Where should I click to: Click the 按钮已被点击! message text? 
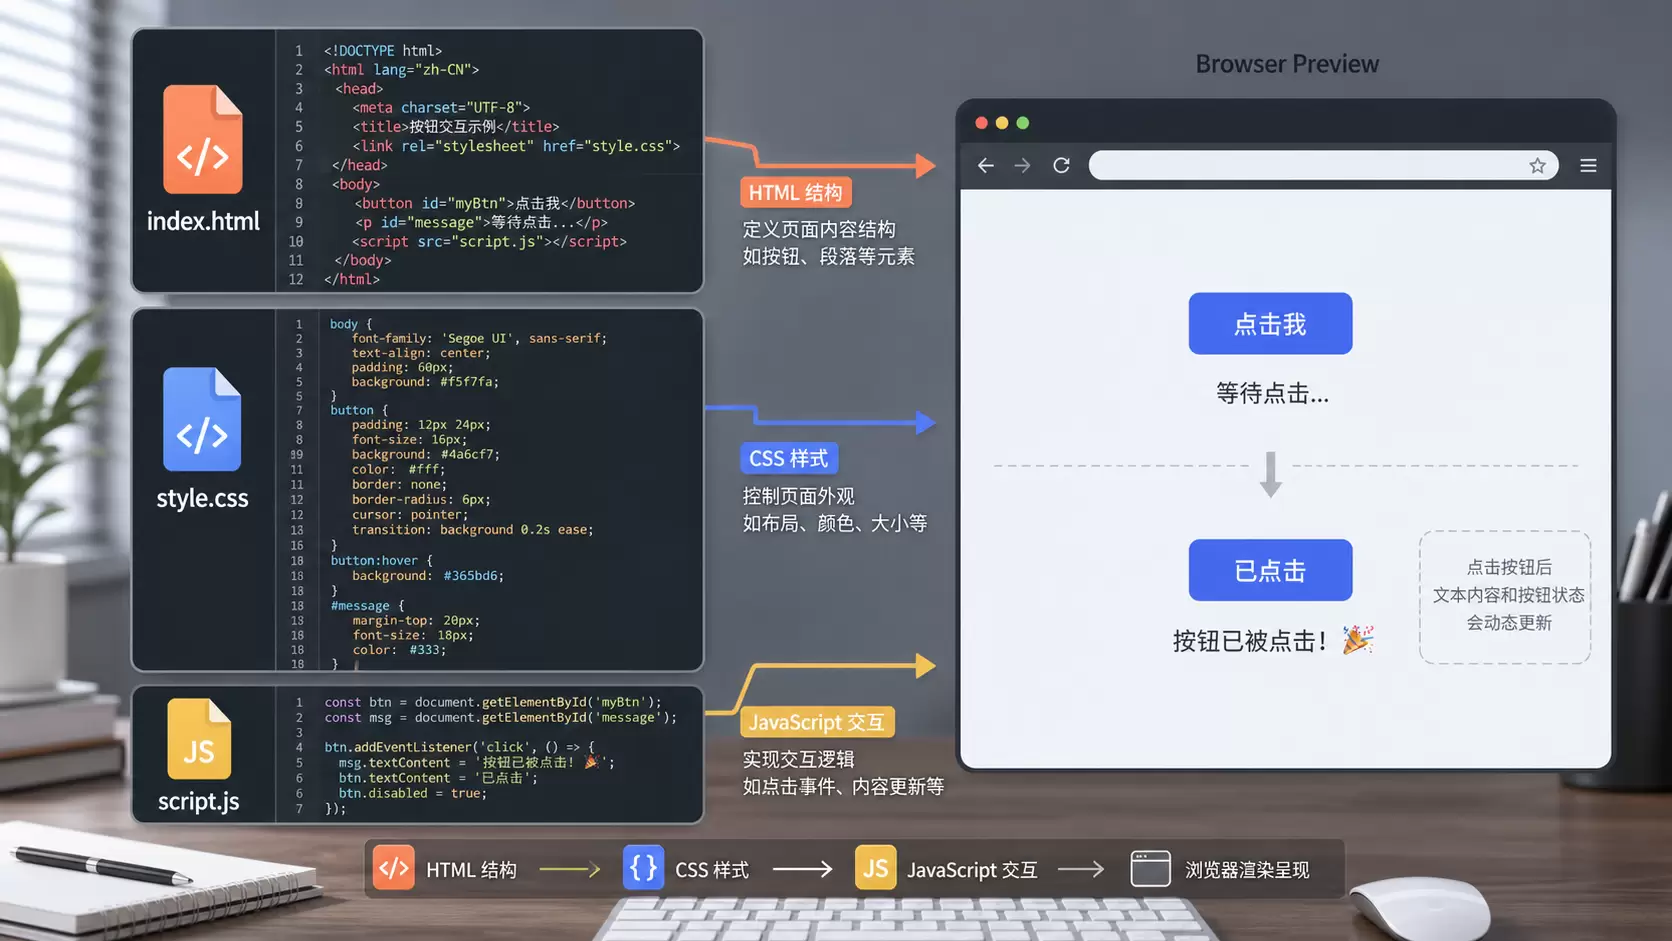click(x=1250, y=641)
